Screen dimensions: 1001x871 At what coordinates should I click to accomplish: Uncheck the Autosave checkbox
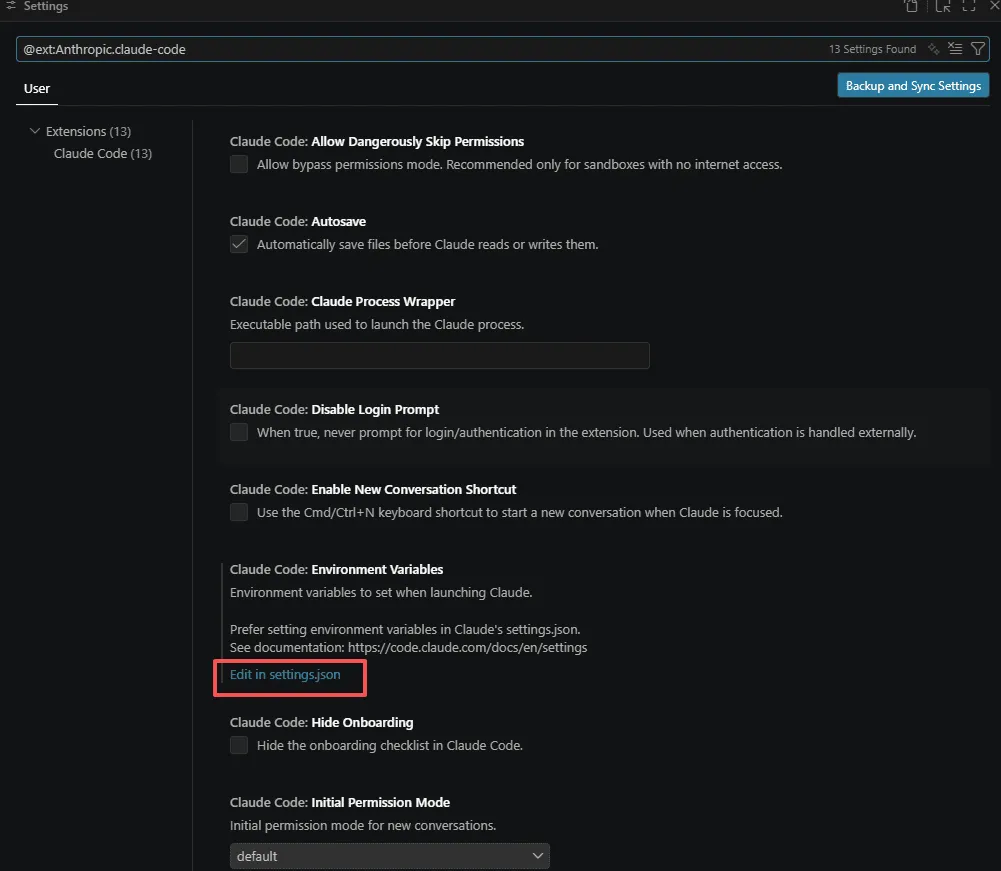pyautogui.click(x=239, y=244)
